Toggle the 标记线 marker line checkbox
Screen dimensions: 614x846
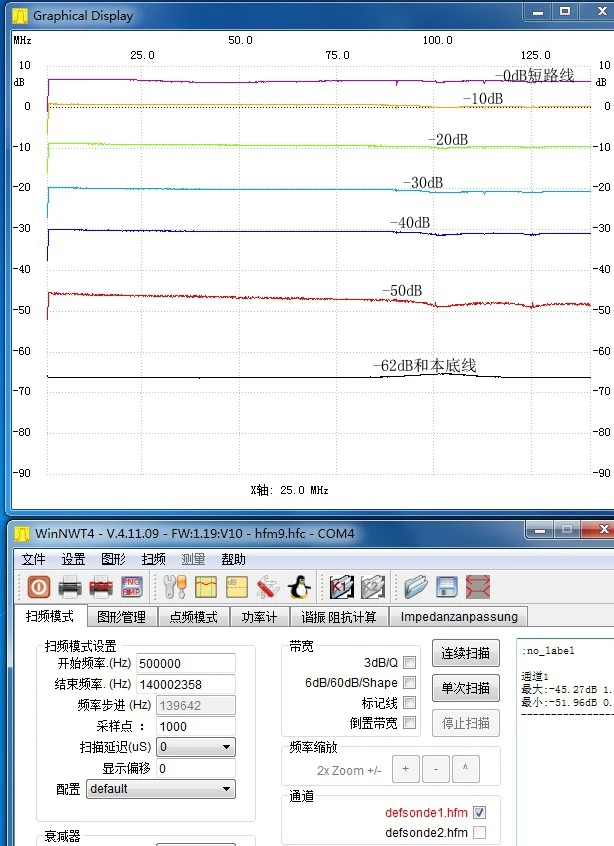pos(410,702)
